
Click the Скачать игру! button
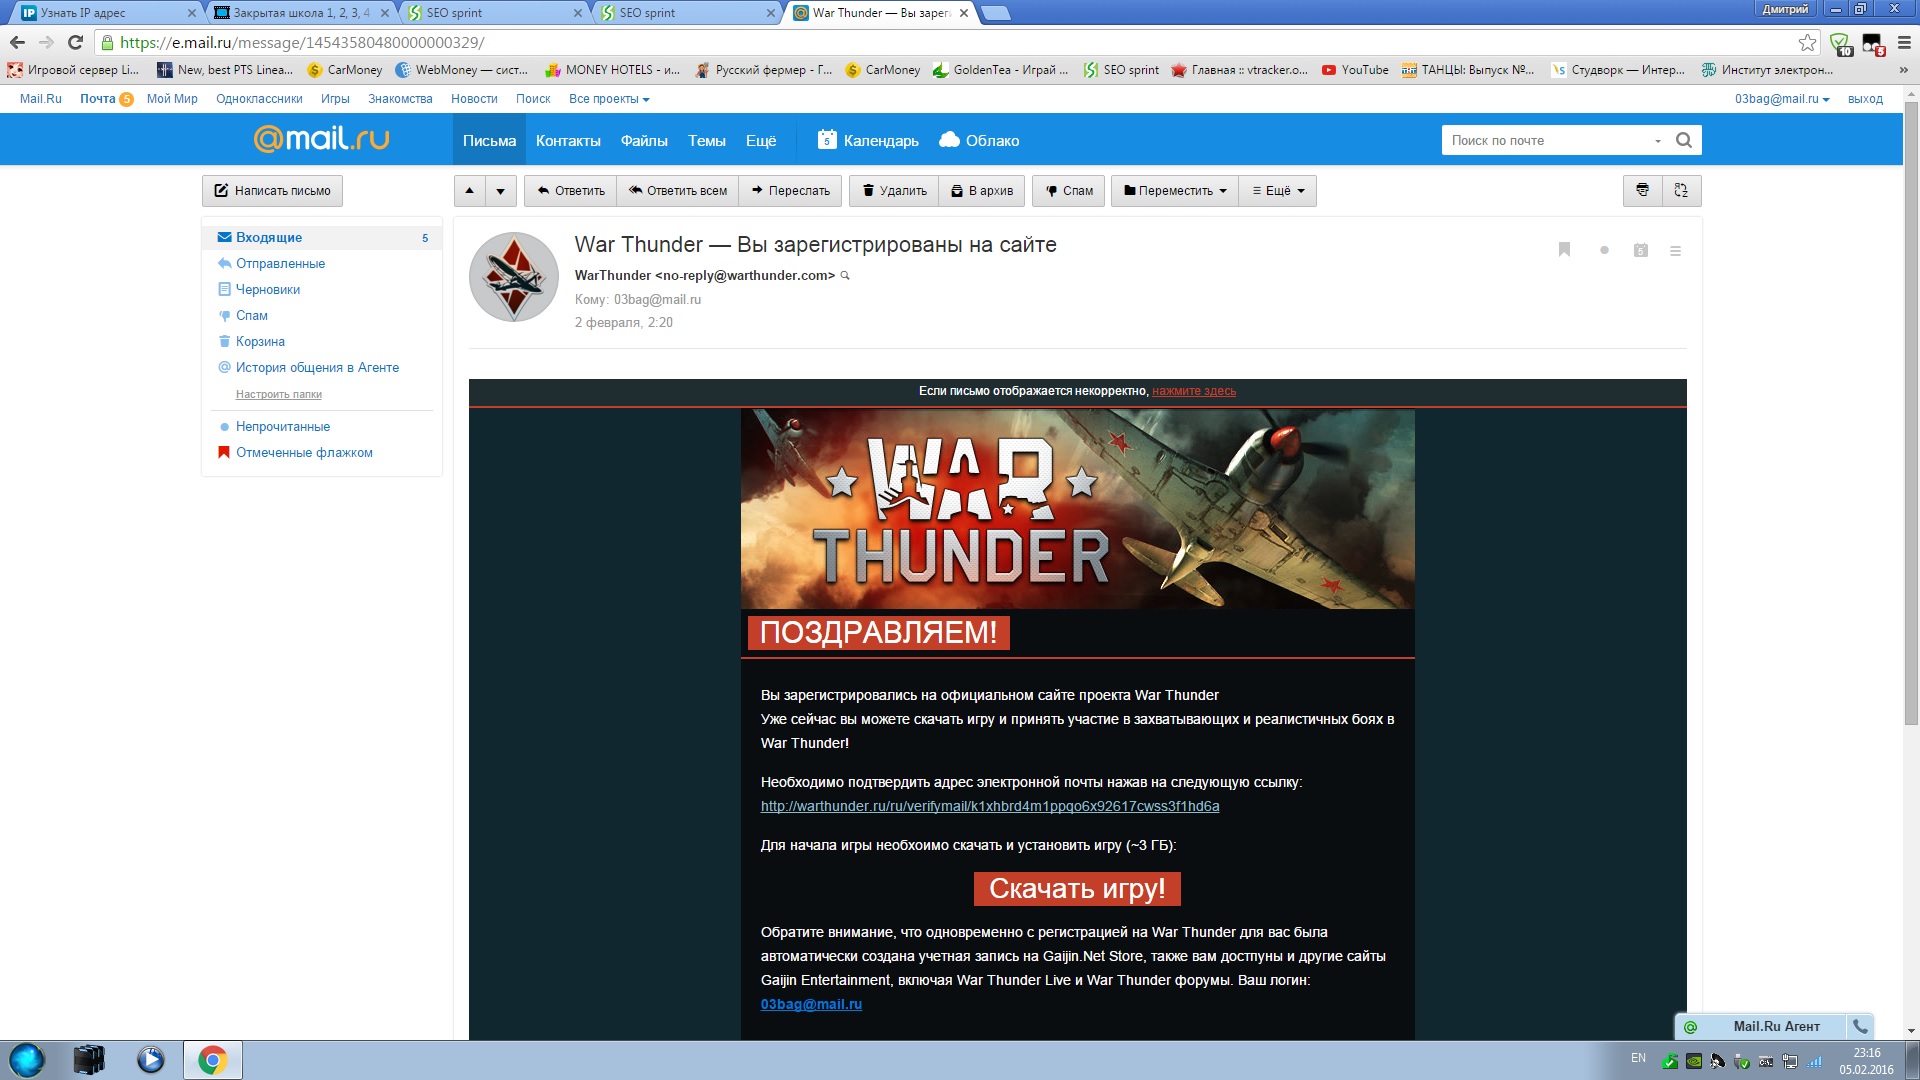click(1077, 888)
